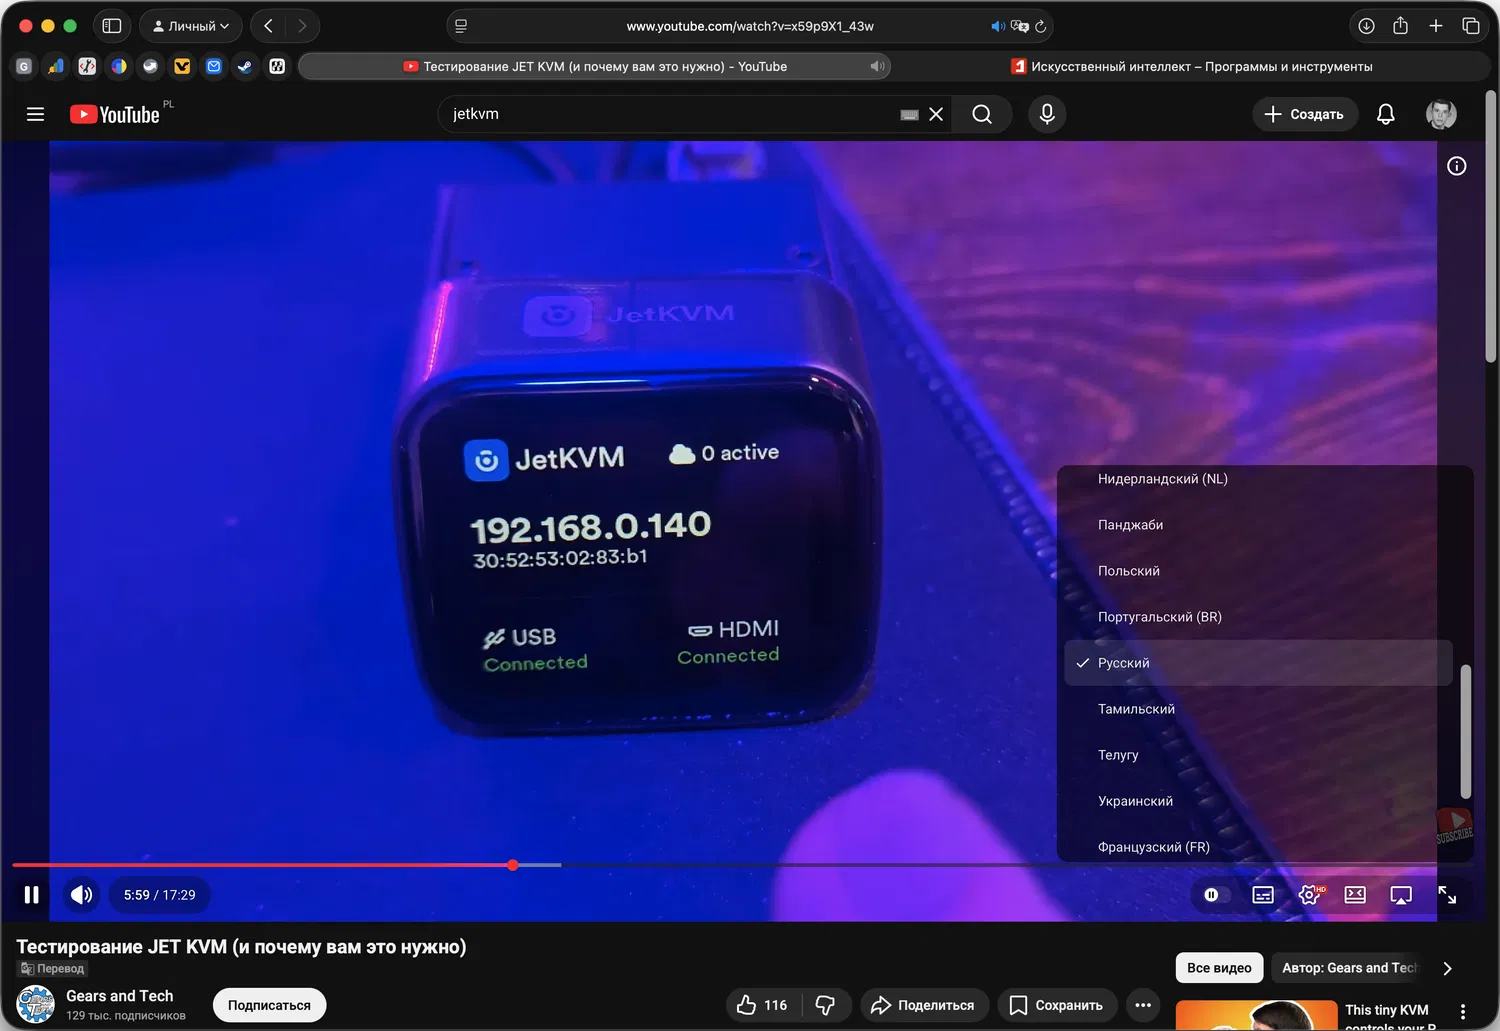The height and width of the screenshot is (1031, 1500).
Task: Open Safari Share menu
Action: [x=1400, y=26]
